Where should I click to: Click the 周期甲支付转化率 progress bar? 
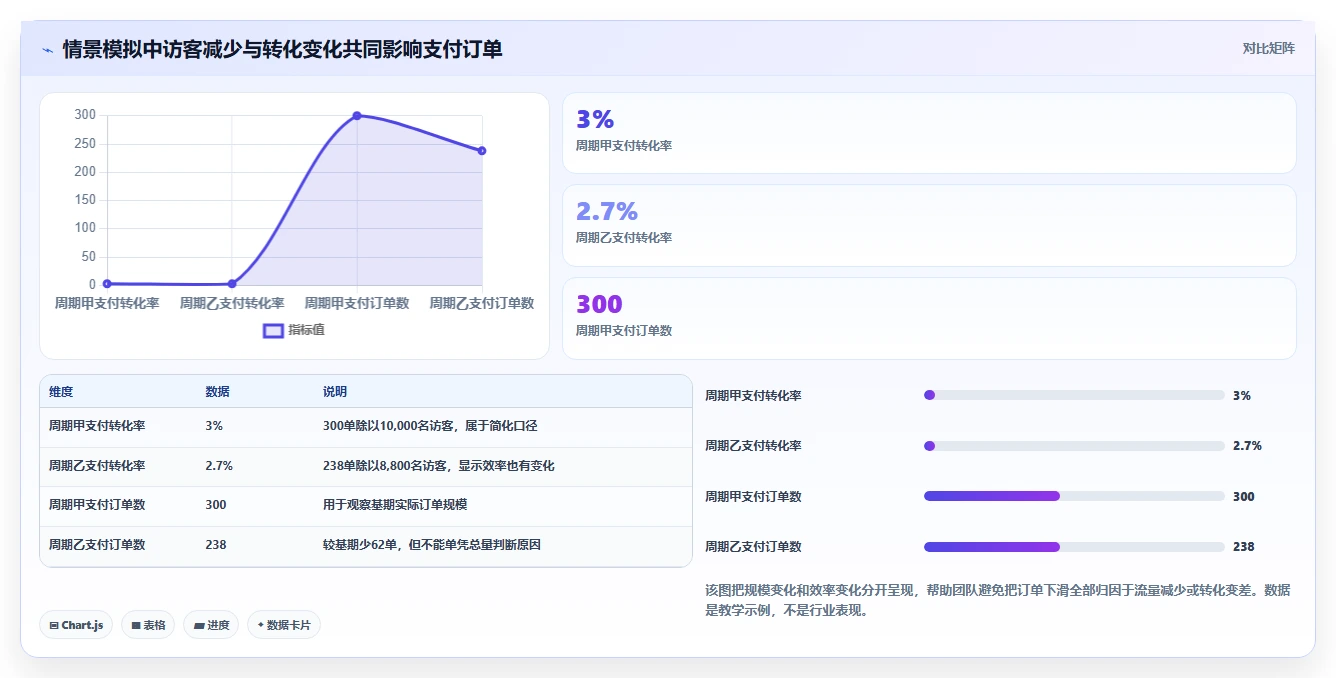[1074, 395]
